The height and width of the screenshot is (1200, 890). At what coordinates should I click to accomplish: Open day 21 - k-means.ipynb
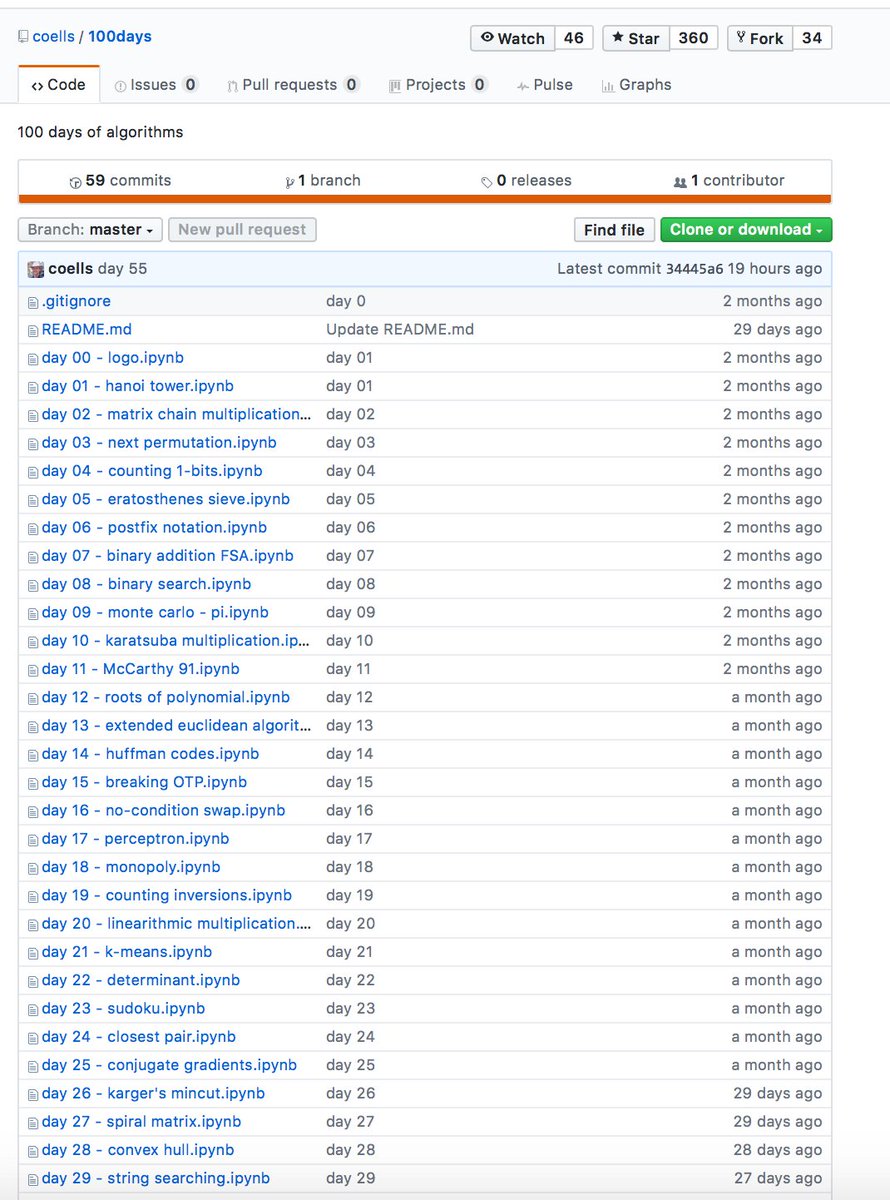127,952
